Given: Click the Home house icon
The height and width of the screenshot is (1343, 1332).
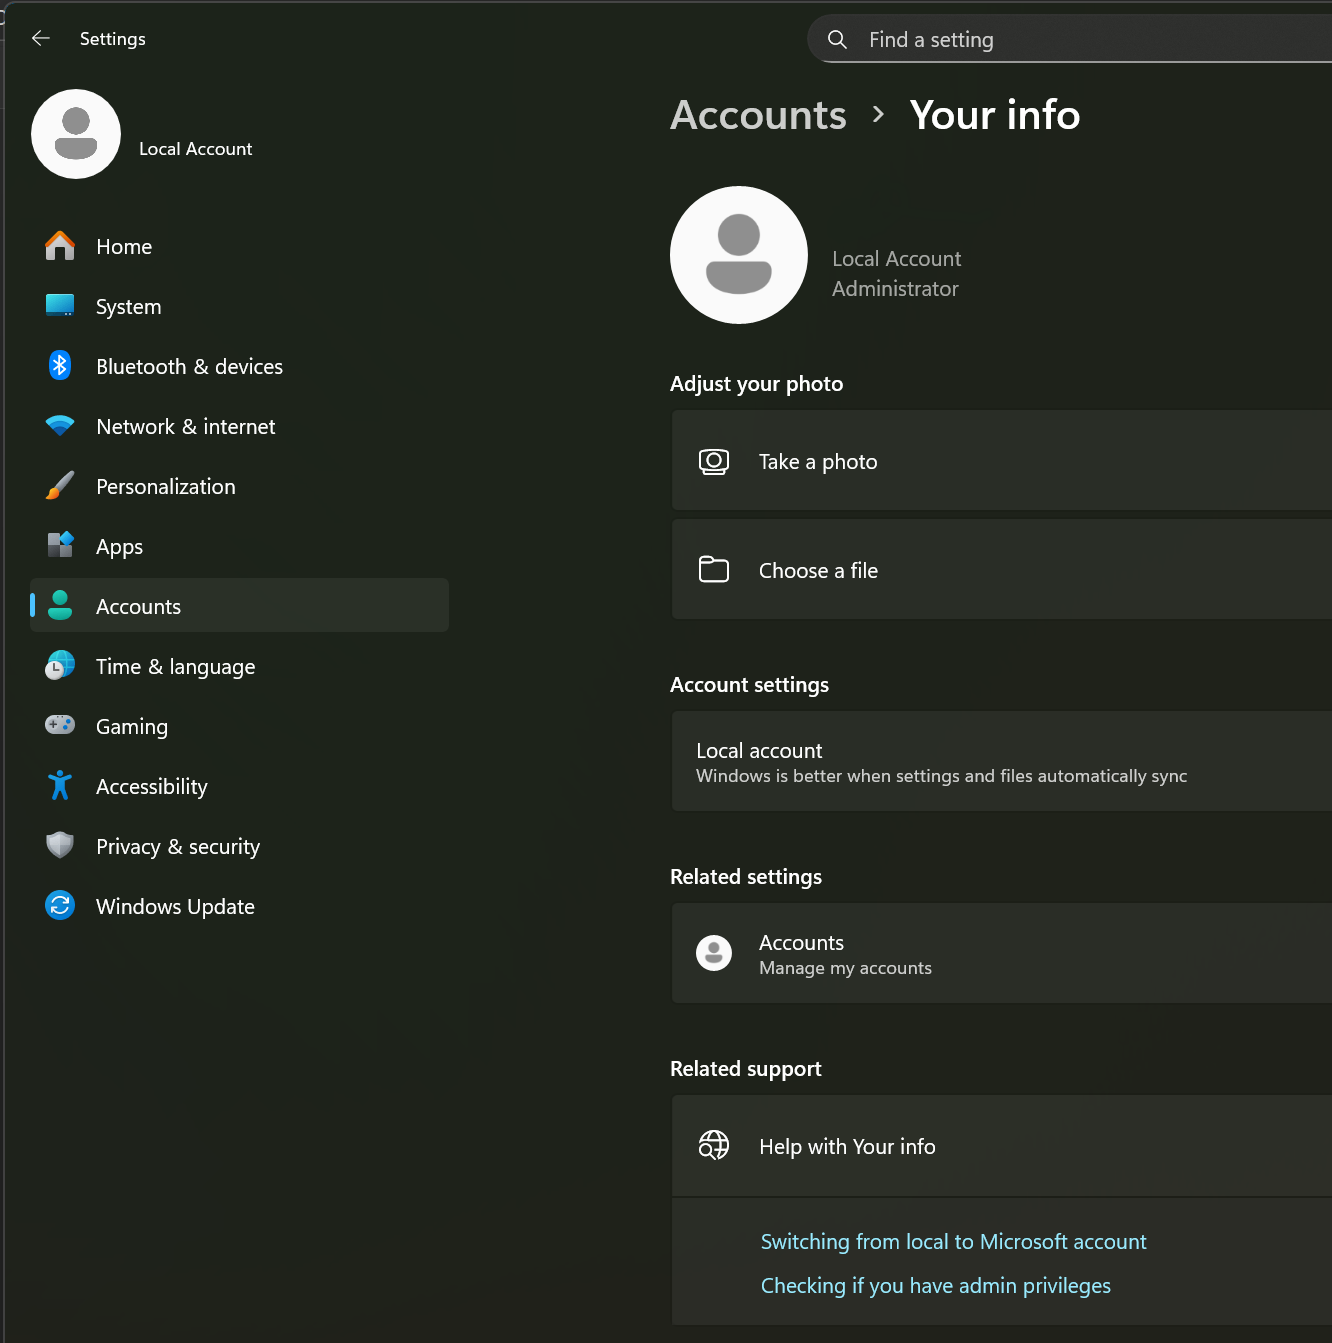Looking at the screenshot, I should pyautogui.click(x=60, y=246).
